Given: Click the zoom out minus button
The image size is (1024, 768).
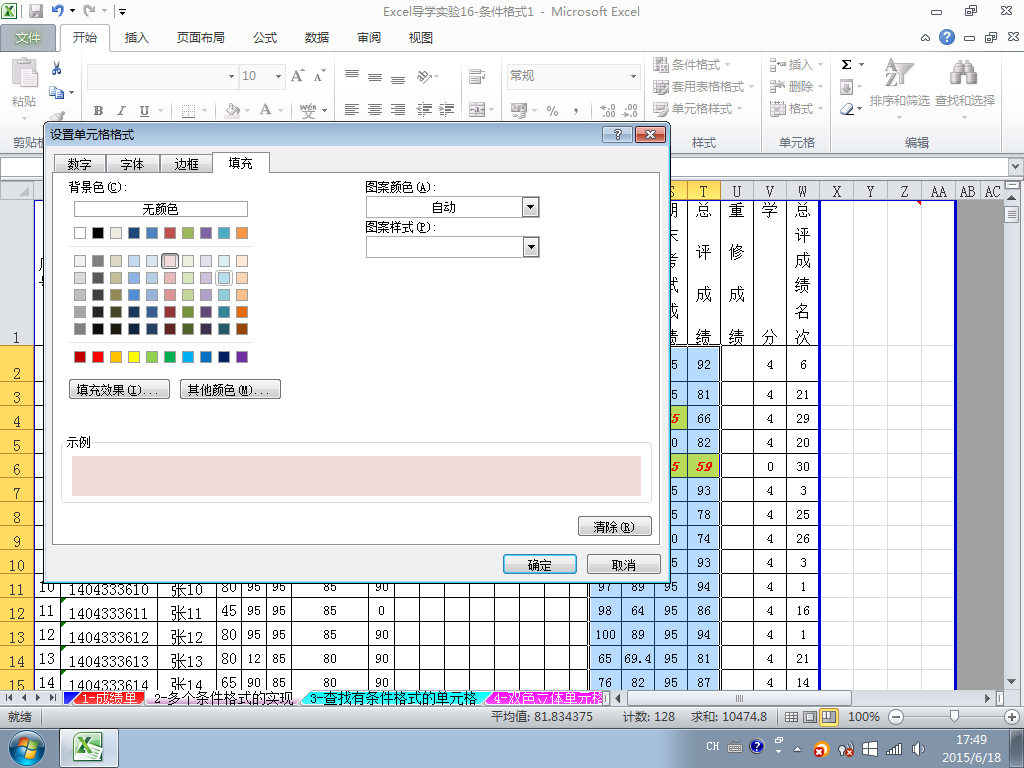Looking at the screenshot, I should 896,717.
